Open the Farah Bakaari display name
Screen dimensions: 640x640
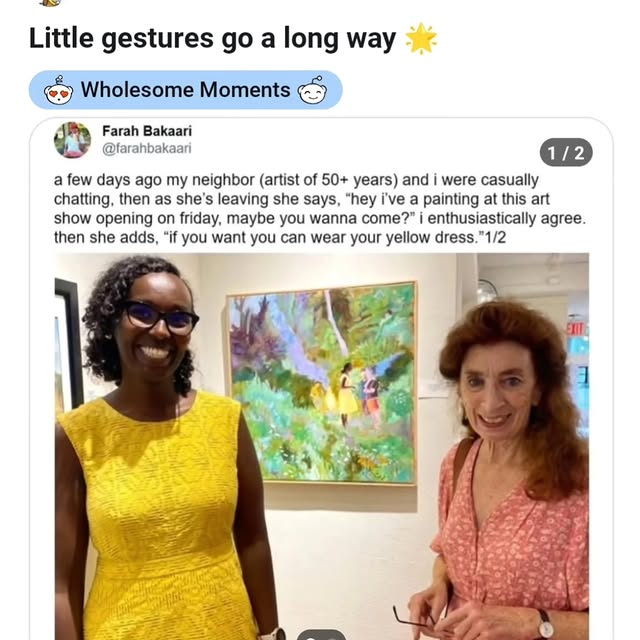click(x=147, y=131)
